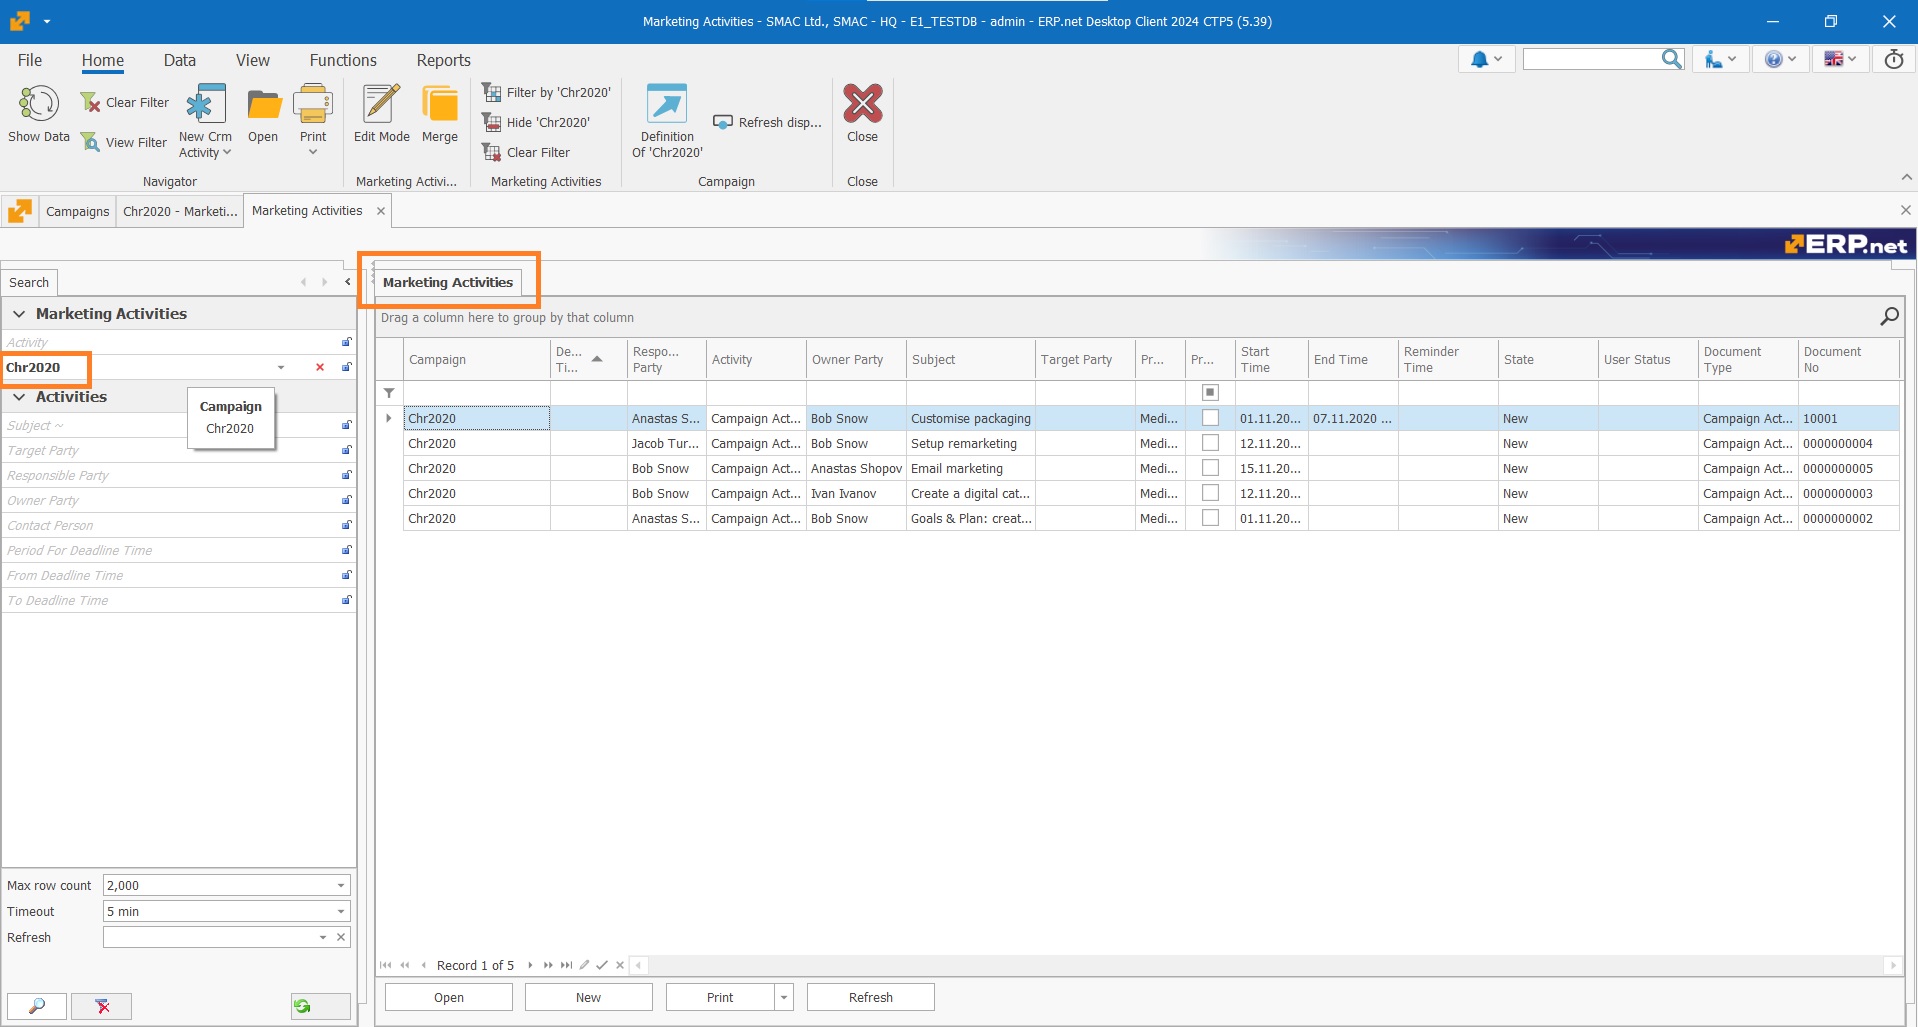Collapse the Activities filter section
This screenshot has width=1918, height=1027.
(x=19, y=397)
